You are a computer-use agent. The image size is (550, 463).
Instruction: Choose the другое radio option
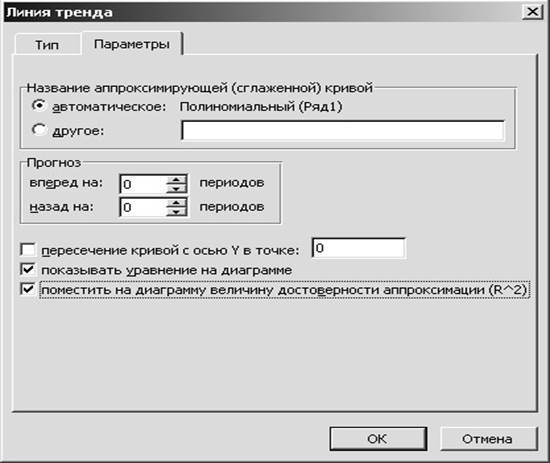[x=39, y=130]
